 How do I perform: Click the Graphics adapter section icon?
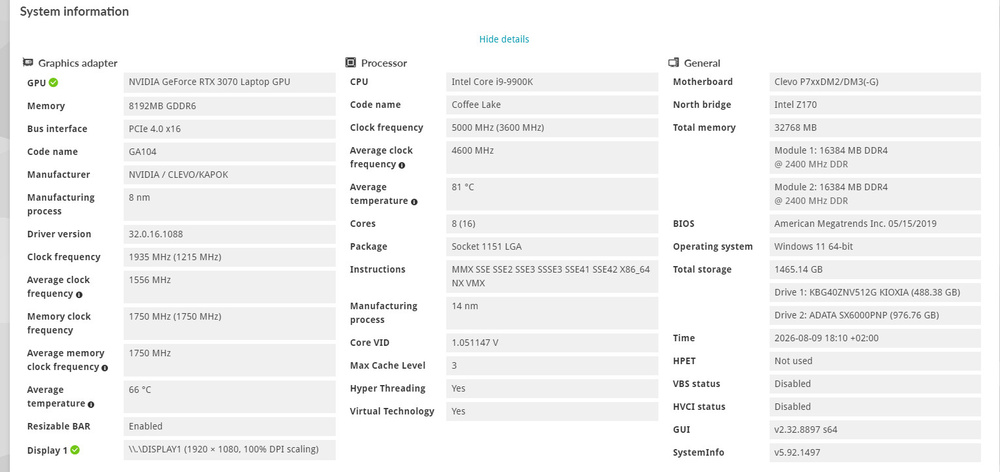pyautogui.click(x=27, y=63)
